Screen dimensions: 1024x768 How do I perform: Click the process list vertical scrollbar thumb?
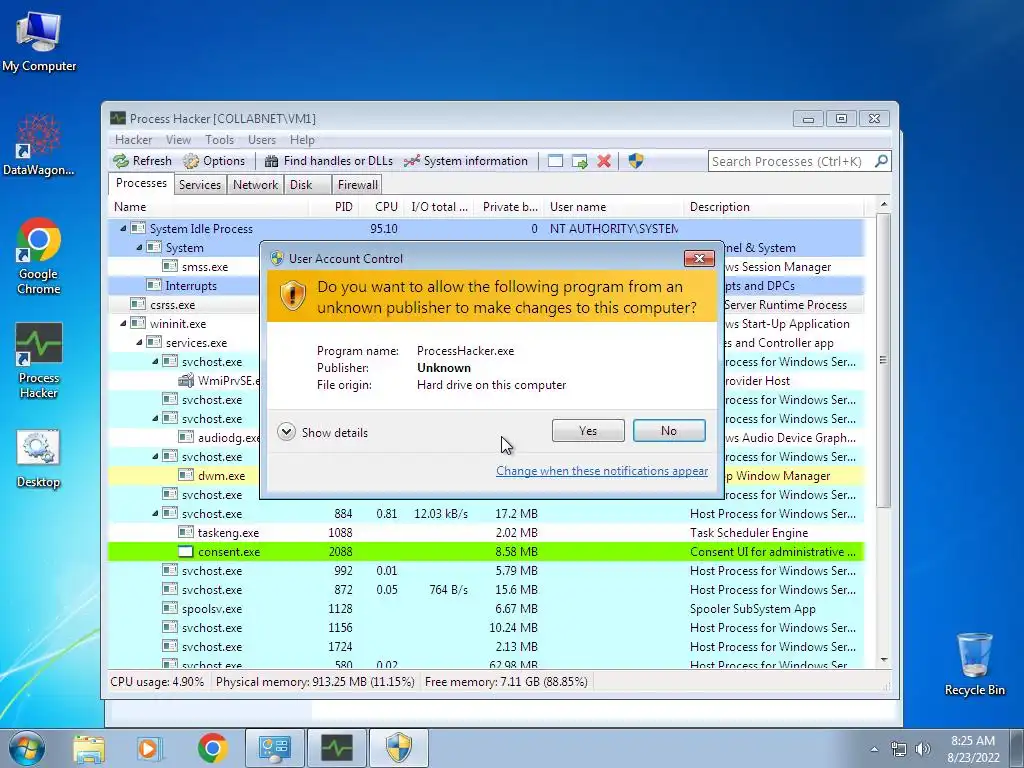tap(884, 360)
